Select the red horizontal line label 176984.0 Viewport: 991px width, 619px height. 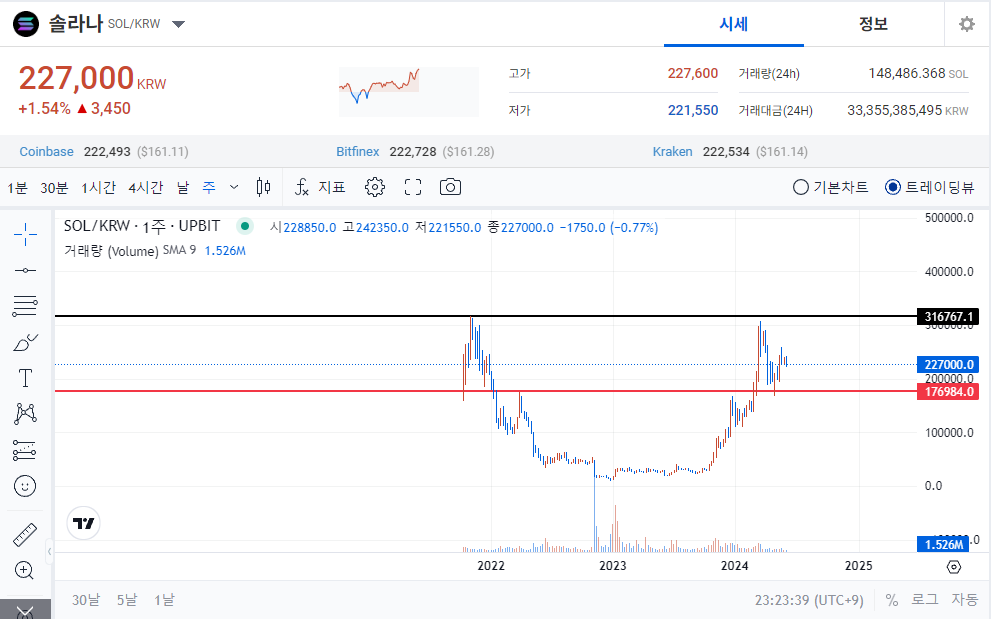point(947,391)
